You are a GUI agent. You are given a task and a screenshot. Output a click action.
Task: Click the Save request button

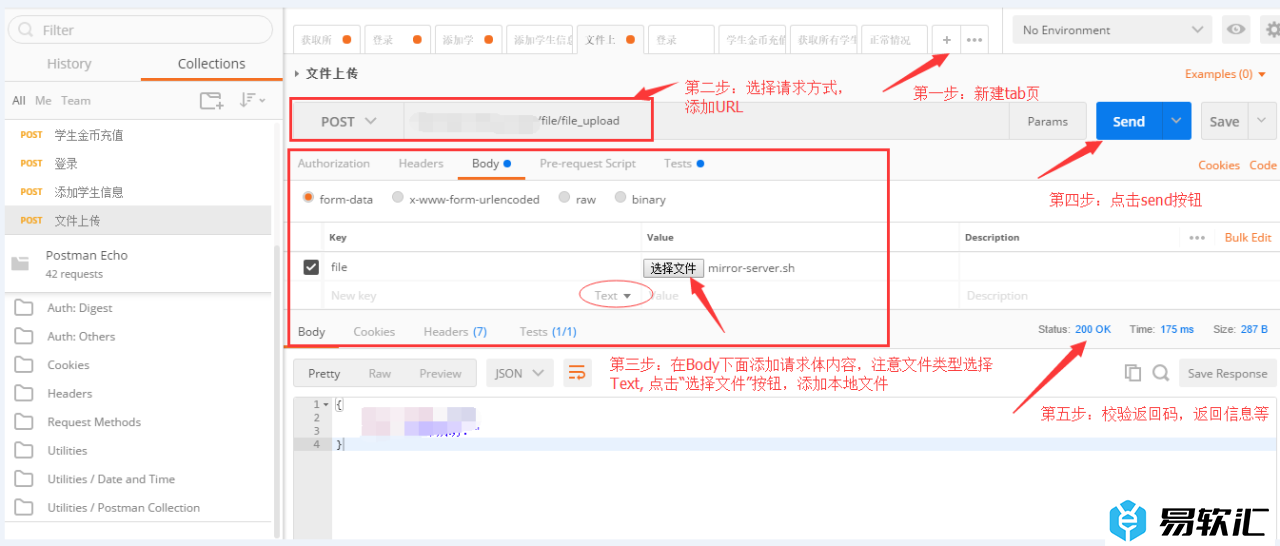(1225, 121)
